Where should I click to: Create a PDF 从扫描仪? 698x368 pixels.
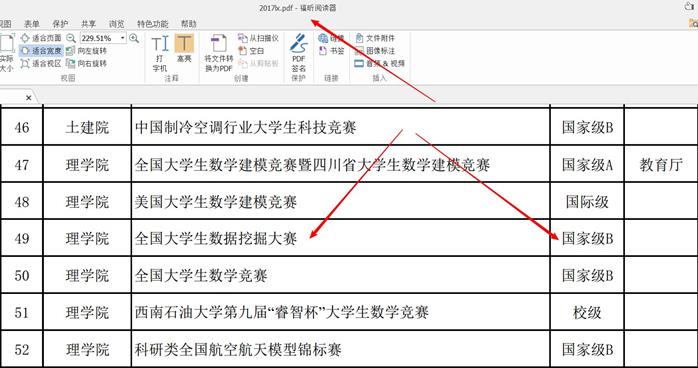pyautogui.click(x=258, y=38)
